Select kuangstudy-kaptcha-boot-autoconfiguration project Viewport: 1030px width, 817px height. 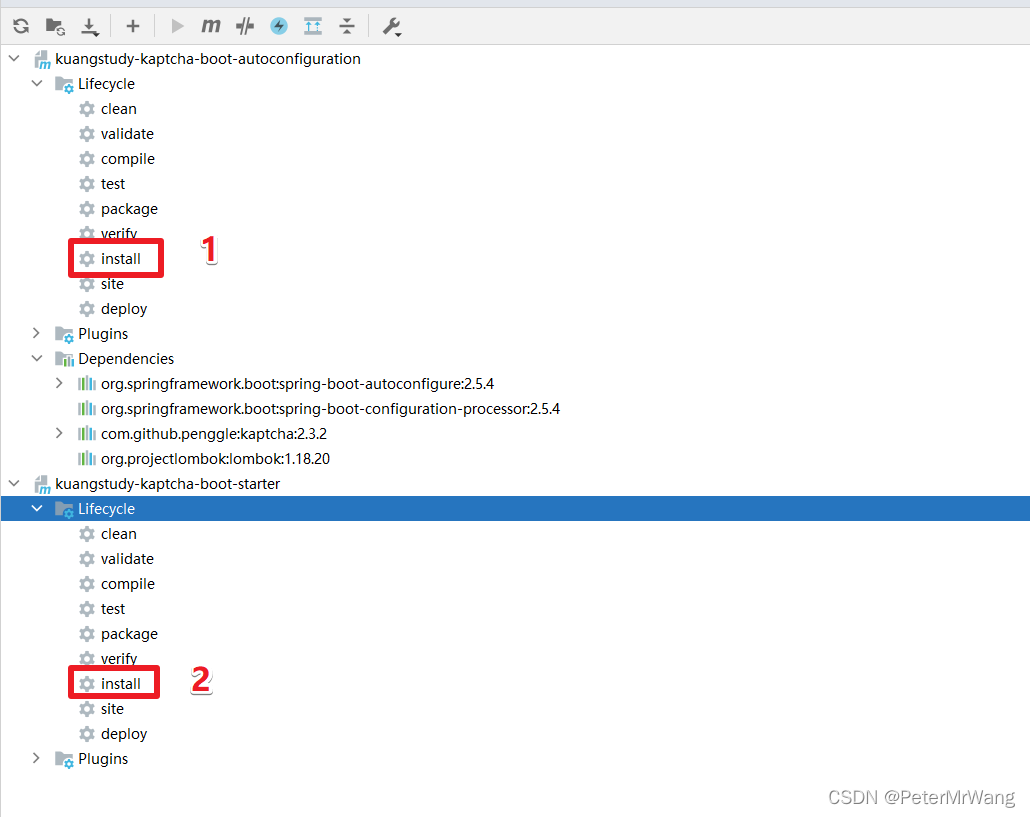tap(208, 59)
